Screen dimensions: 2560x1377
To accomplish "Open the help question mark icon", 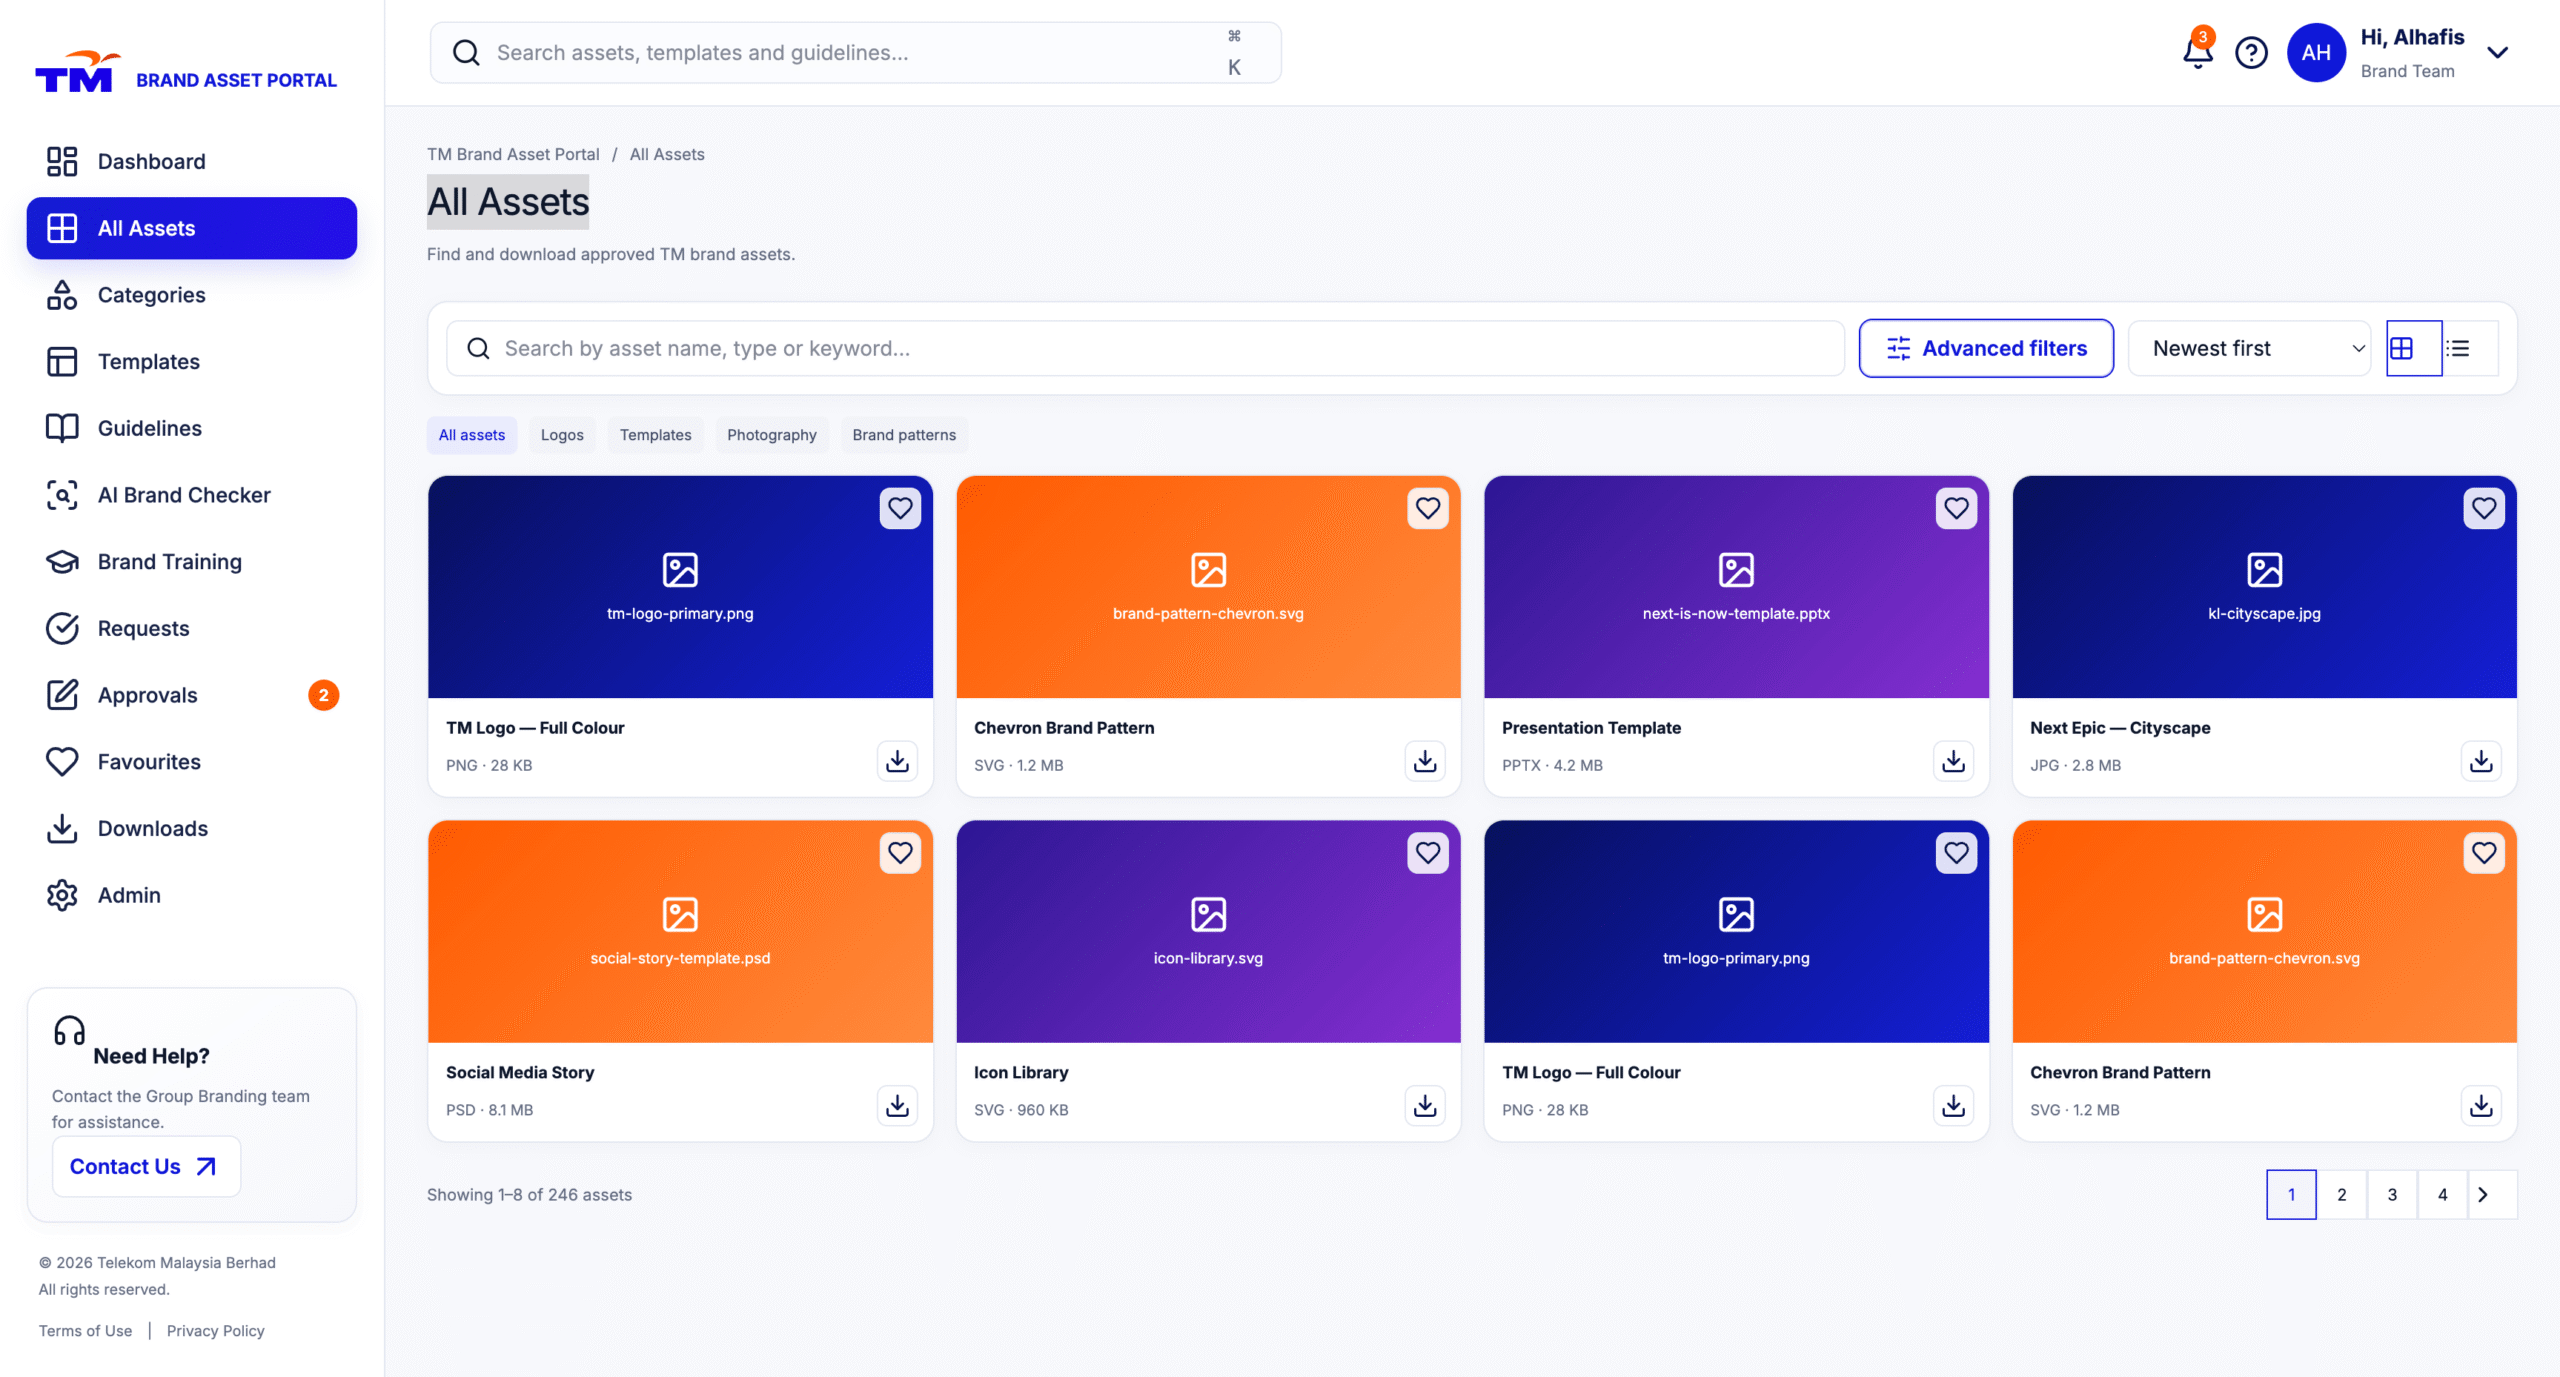I will coord(2251,52).
